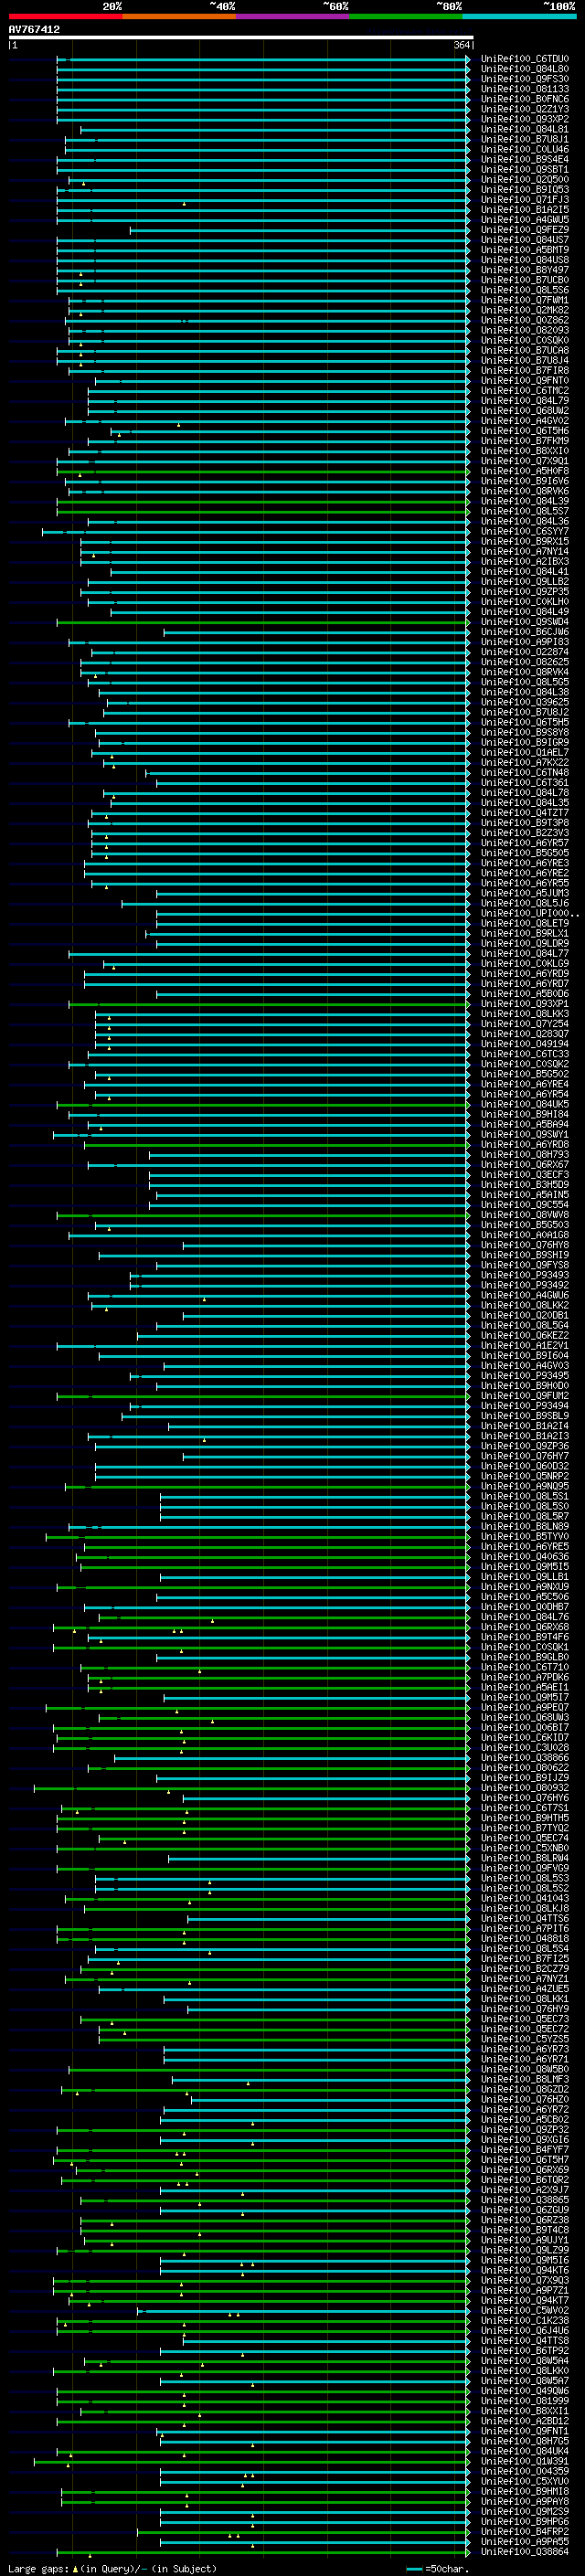The image size is (585, 2576).
Task: Open hit UniRef100_C6SYY7
Action: pos(525,532)
